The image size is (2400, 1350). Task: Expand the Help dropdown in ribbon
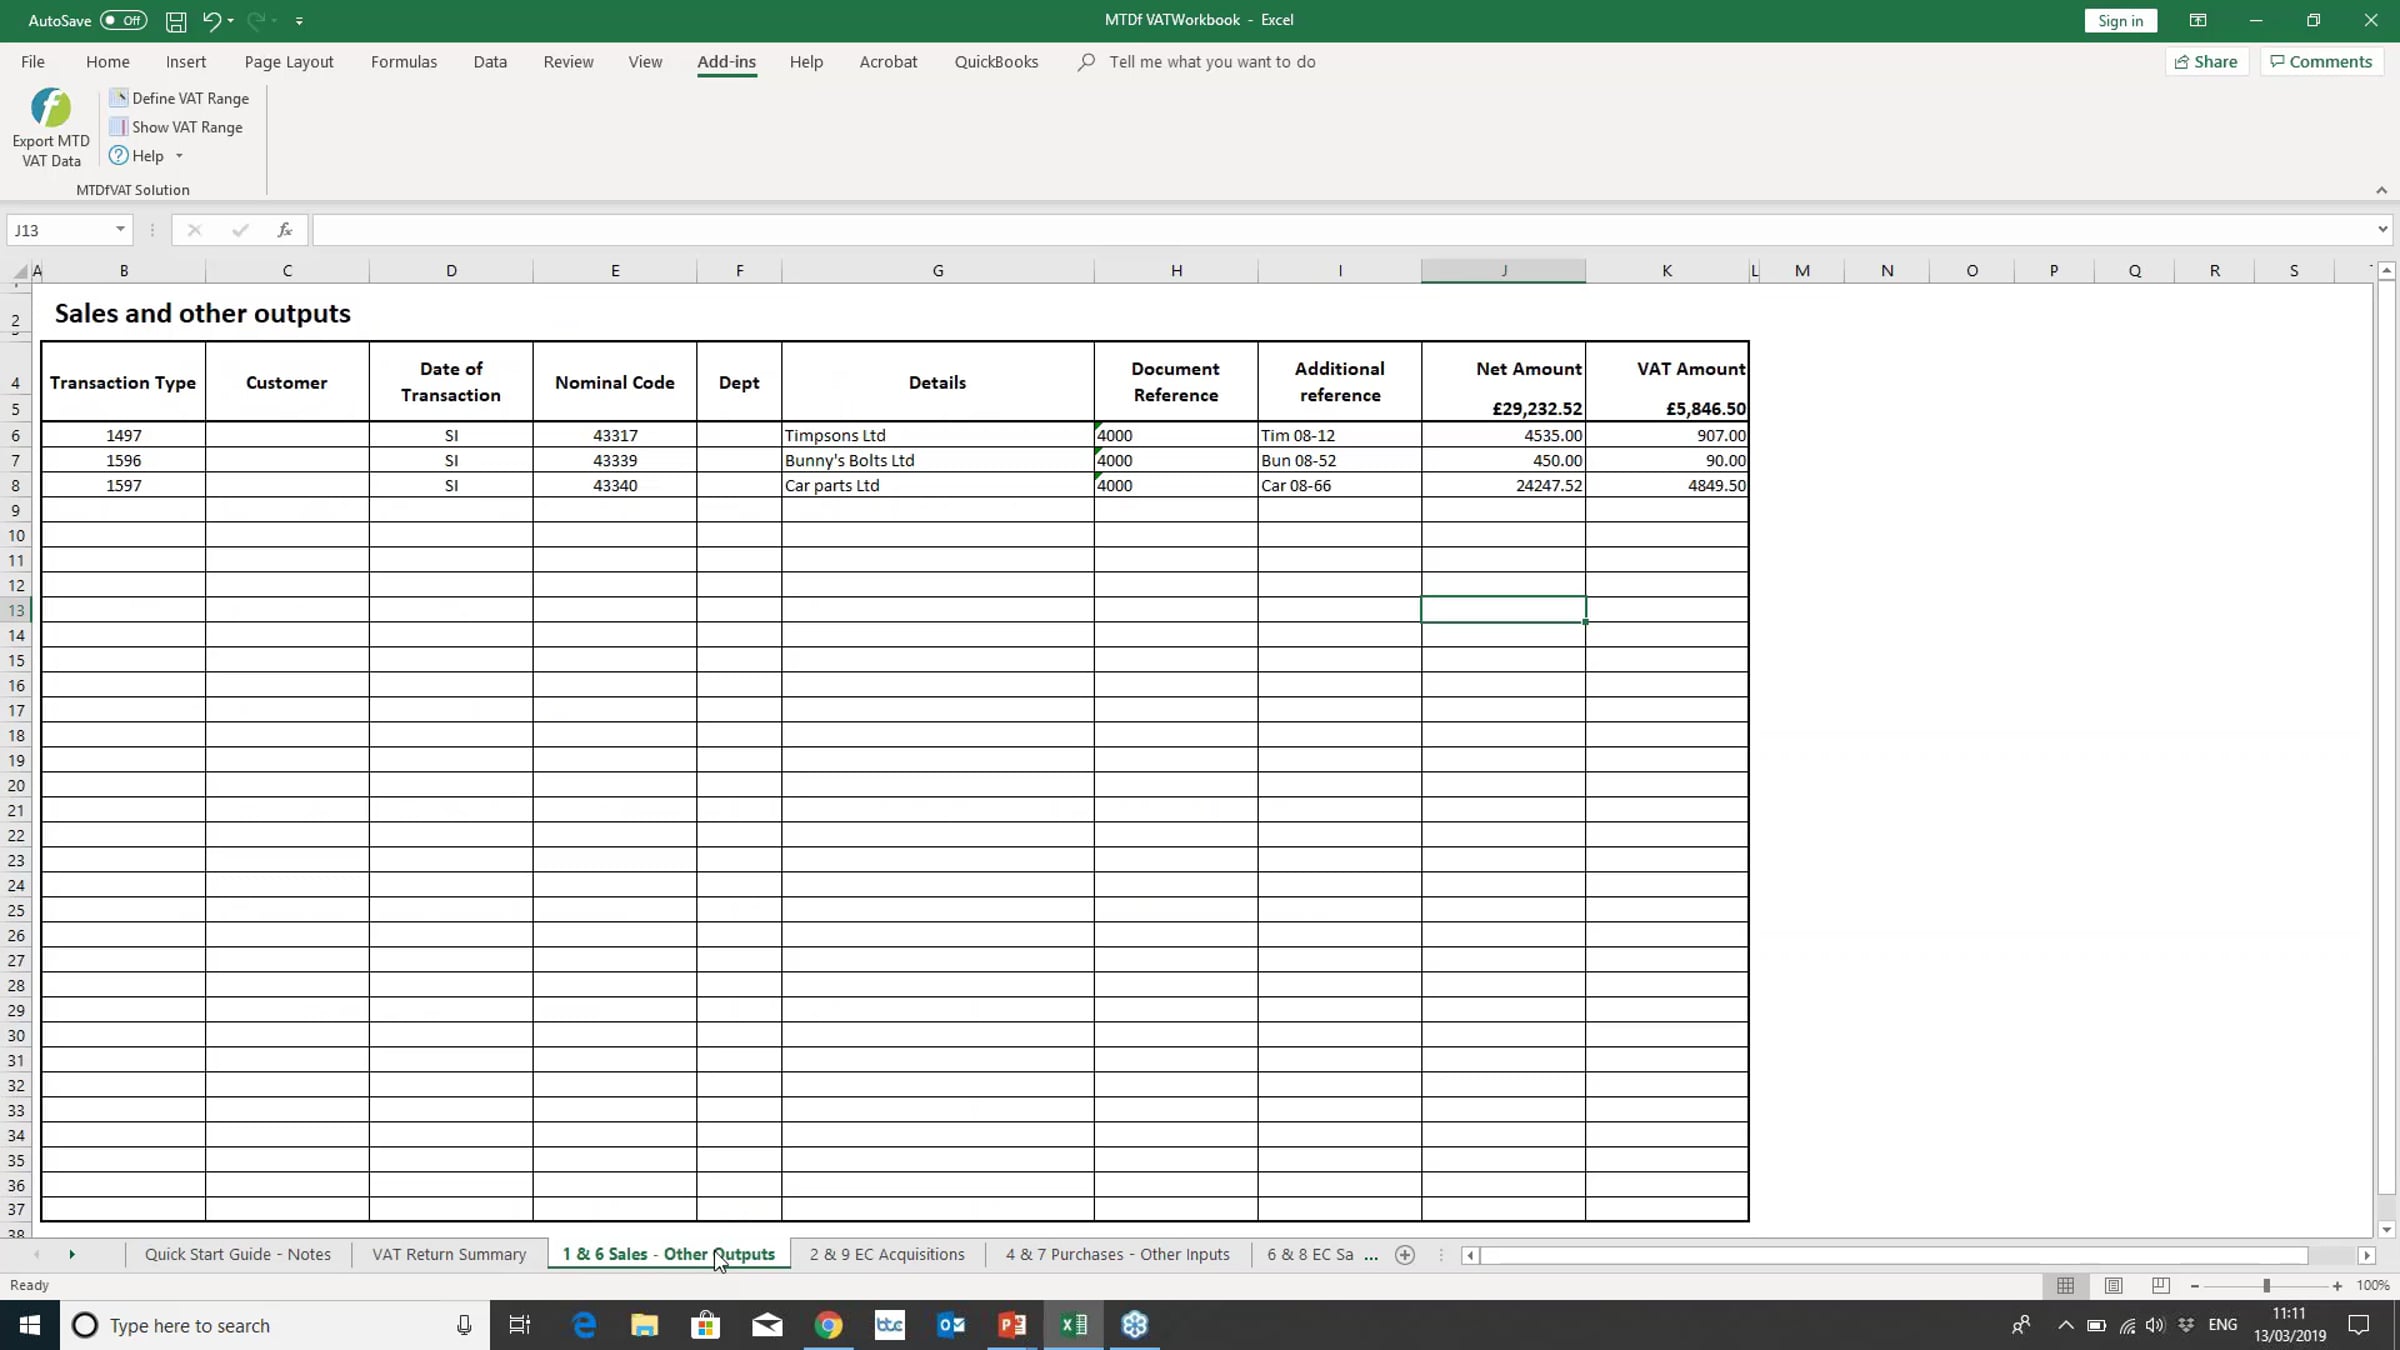179,156
